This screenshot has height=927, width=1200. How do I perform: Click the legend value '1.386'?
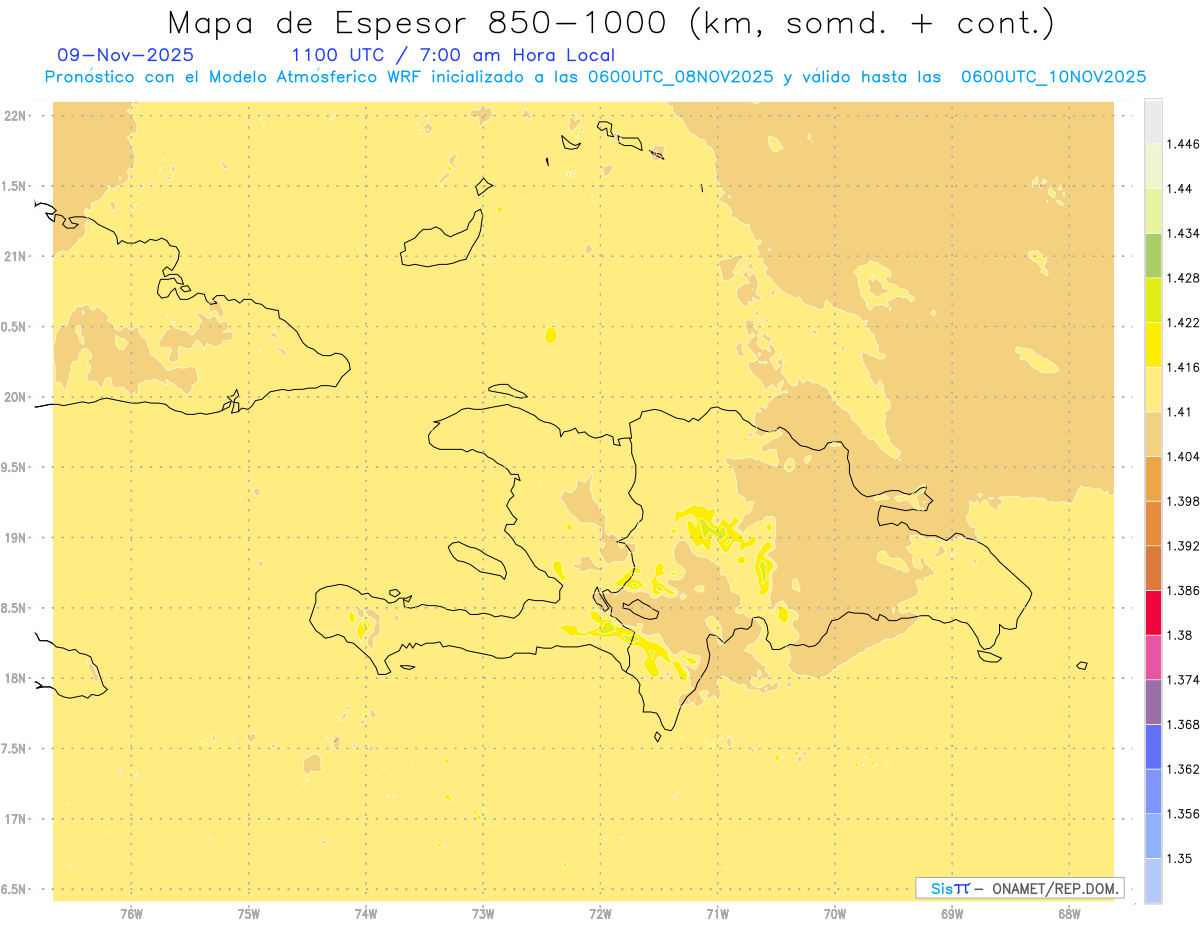tap(1184, 591)
